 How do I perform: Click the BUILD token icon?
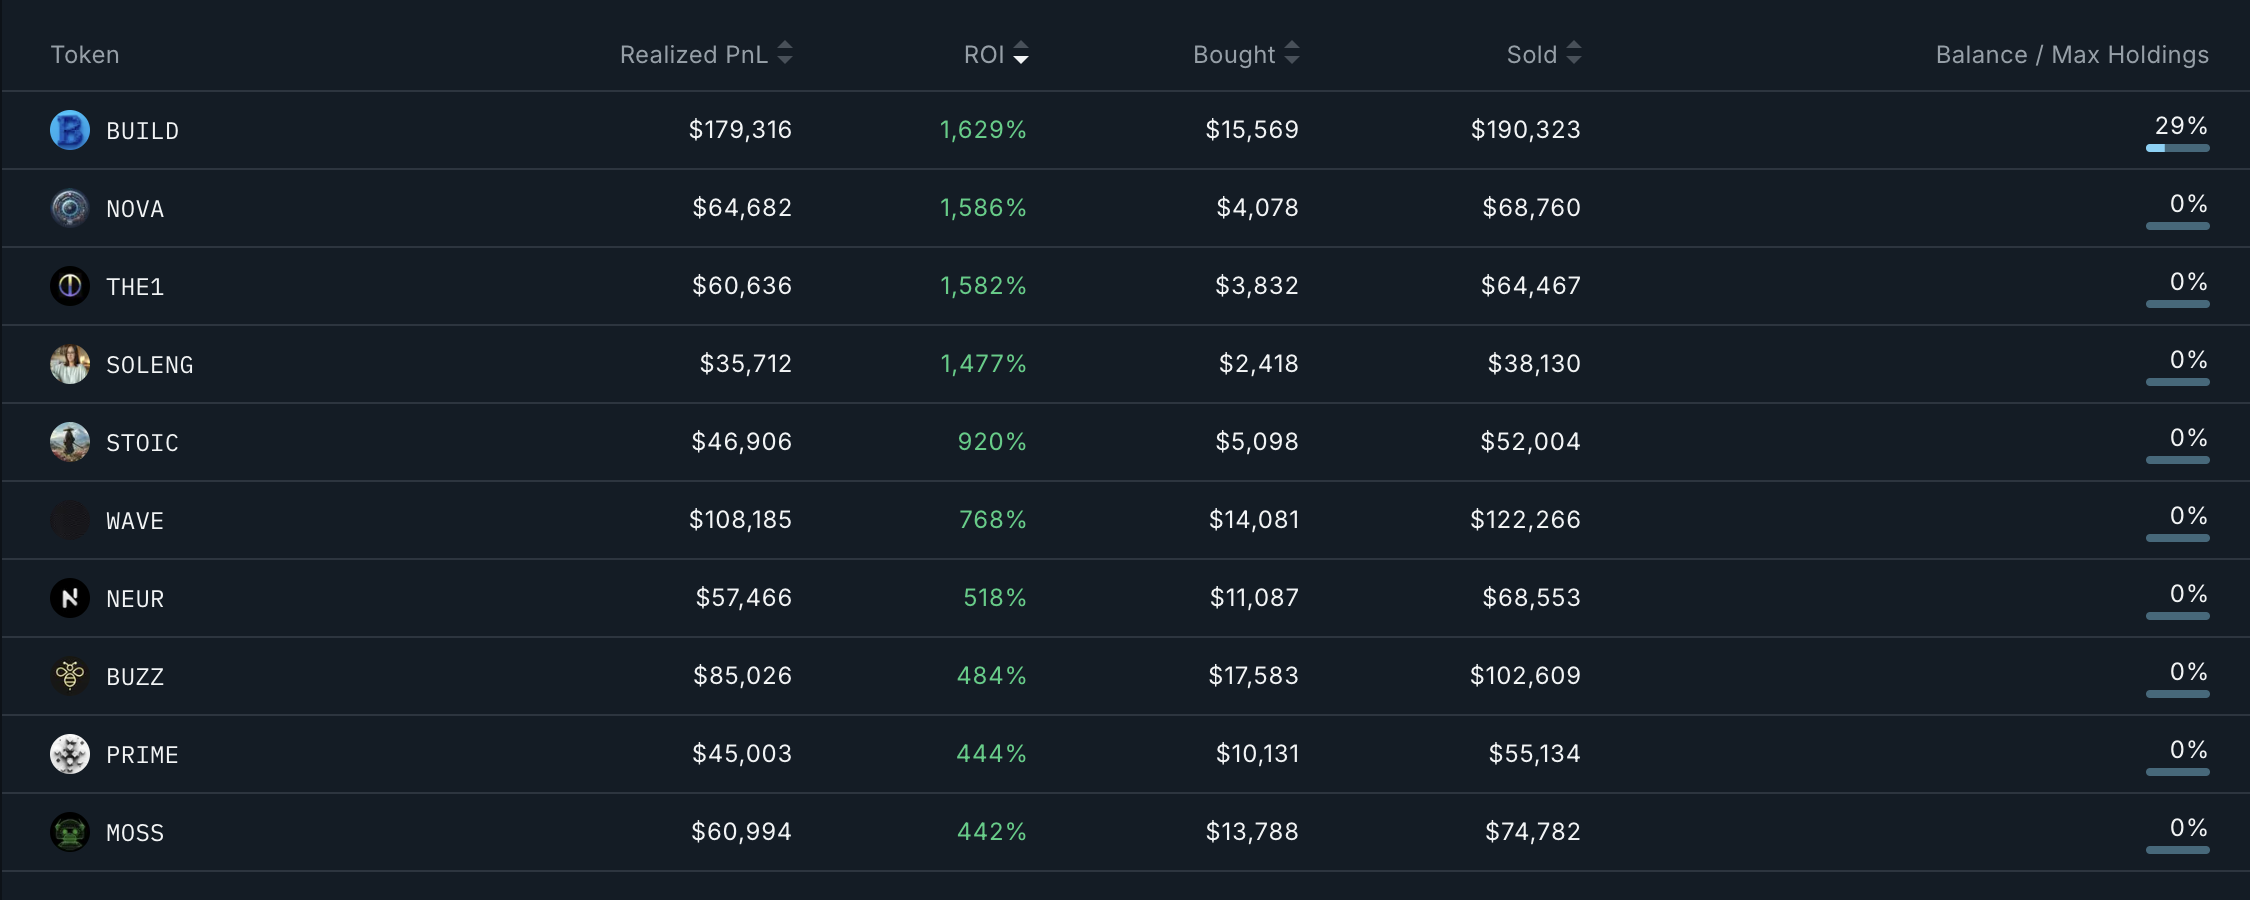click(x=70, y=131)
